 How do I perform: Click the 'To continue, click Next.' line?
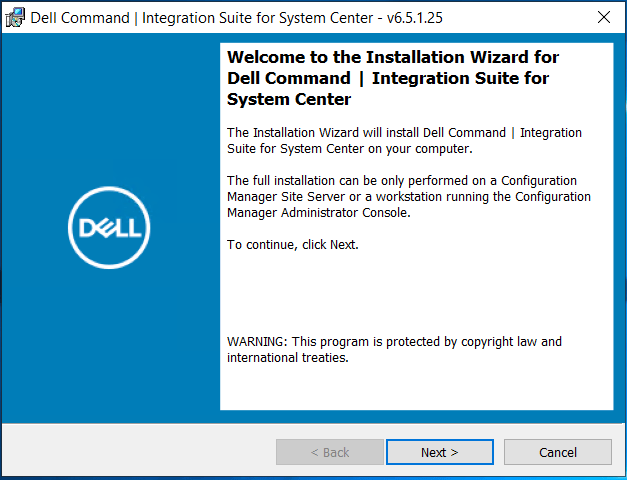pos(292,244)
